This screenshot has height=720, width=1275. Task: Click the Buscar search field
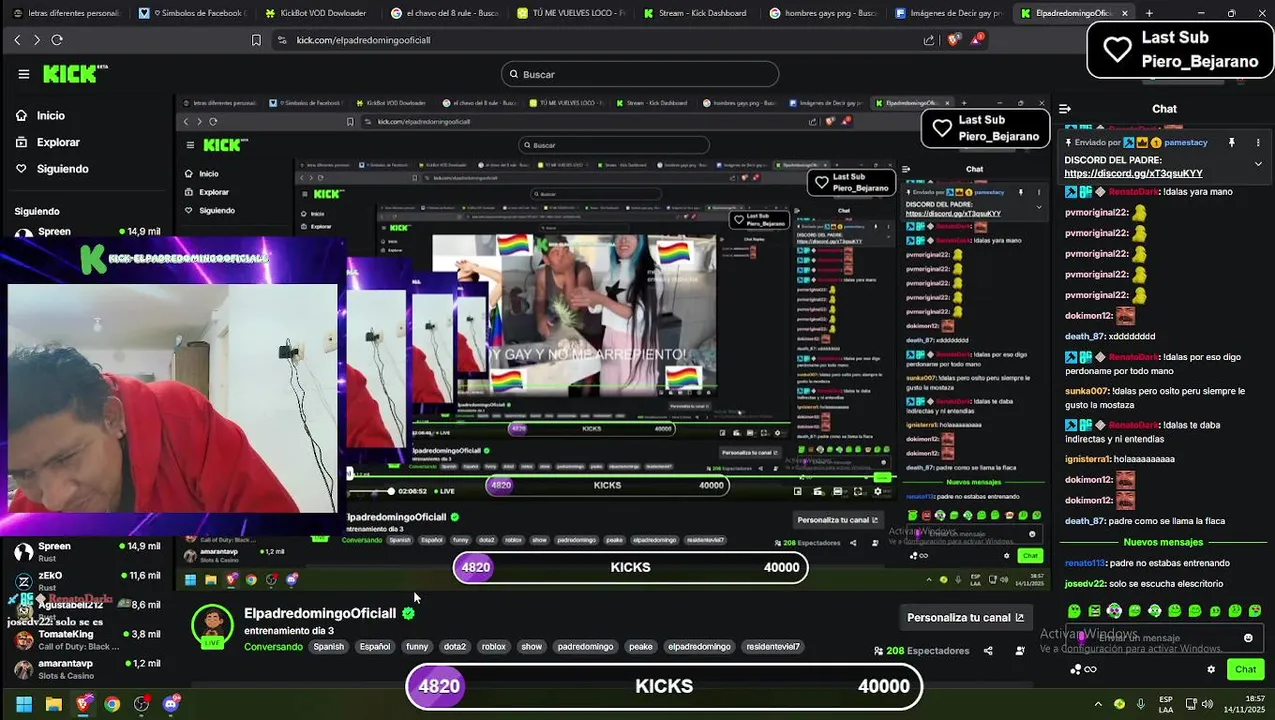click(640, 74)
